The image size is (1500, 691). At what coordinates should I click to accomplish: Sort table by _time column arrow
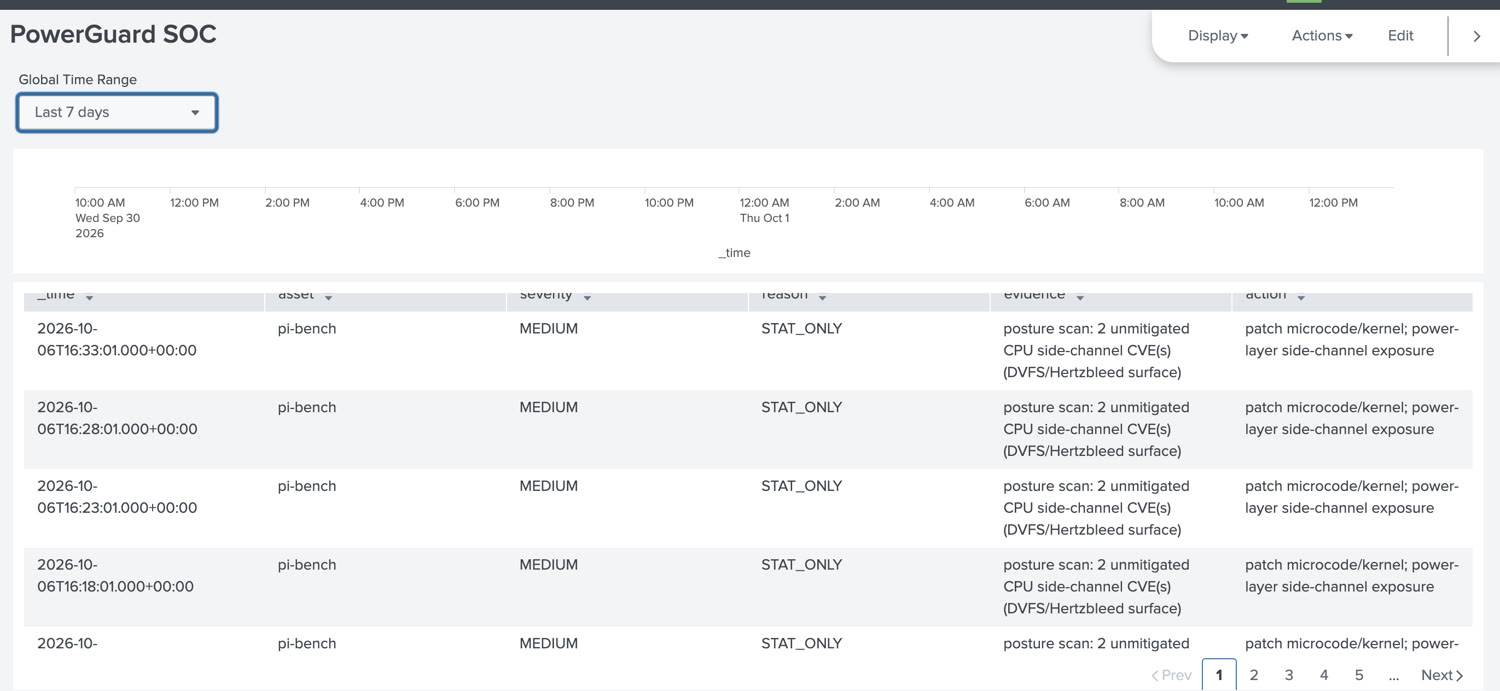pyautogui.click(x=90, y=297)
